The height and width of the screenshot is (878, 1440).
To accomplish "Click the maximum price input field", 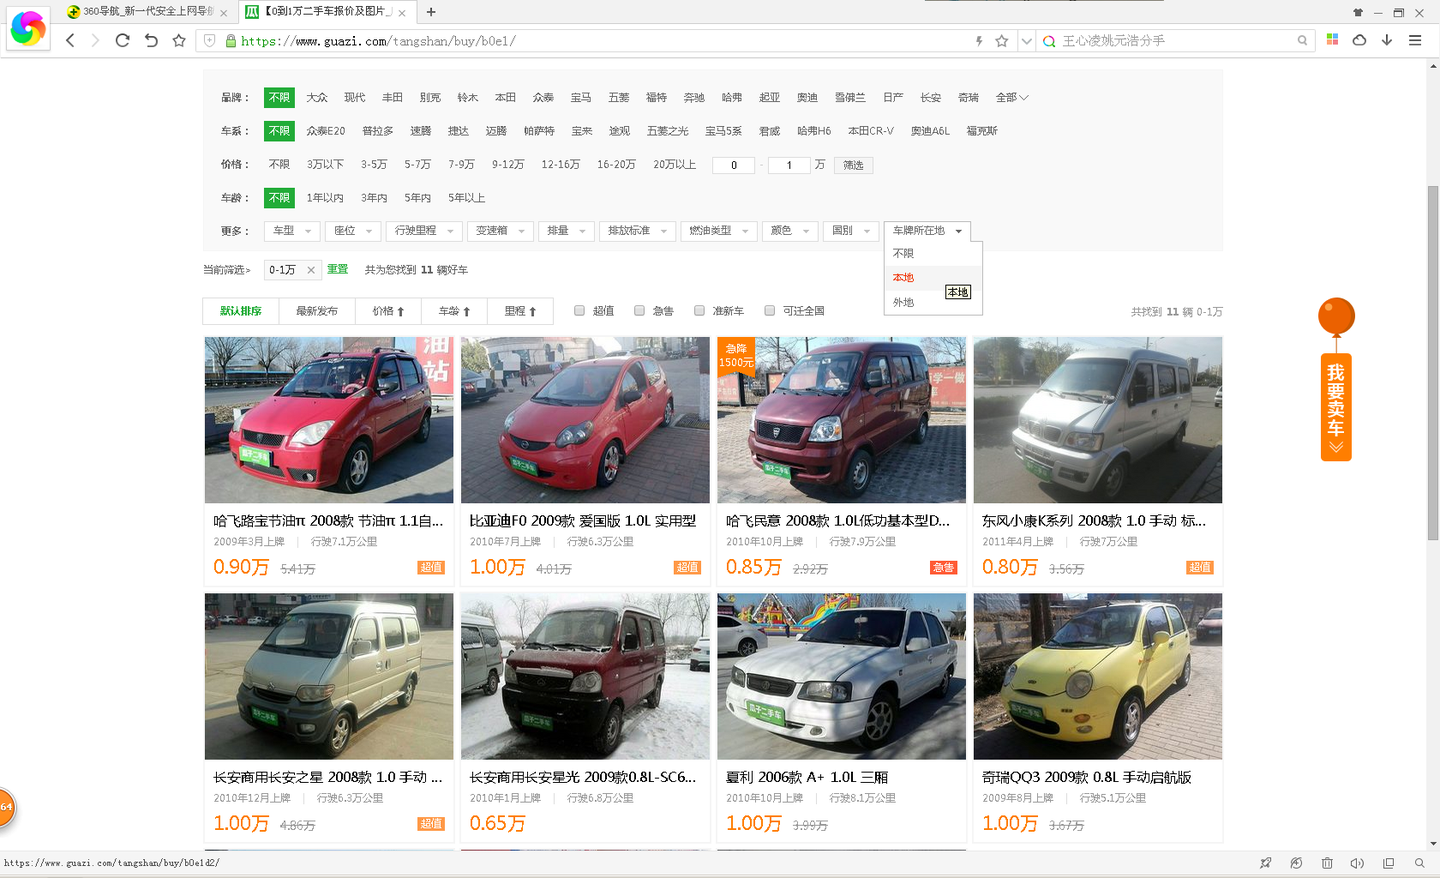I will [789, 165].
